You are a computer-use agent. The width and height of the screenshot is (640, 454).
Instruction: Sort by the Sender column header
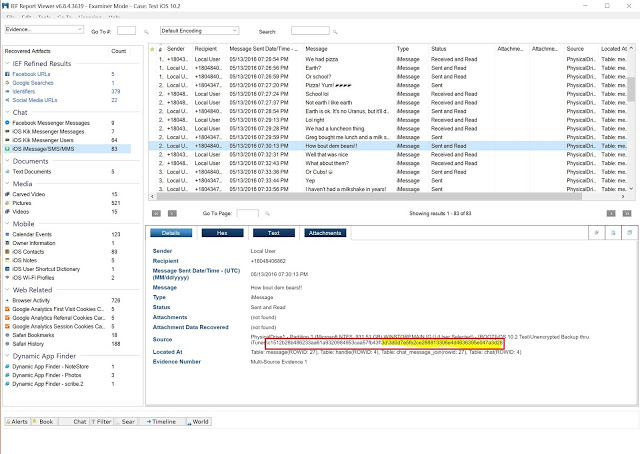tap(178, 49)
